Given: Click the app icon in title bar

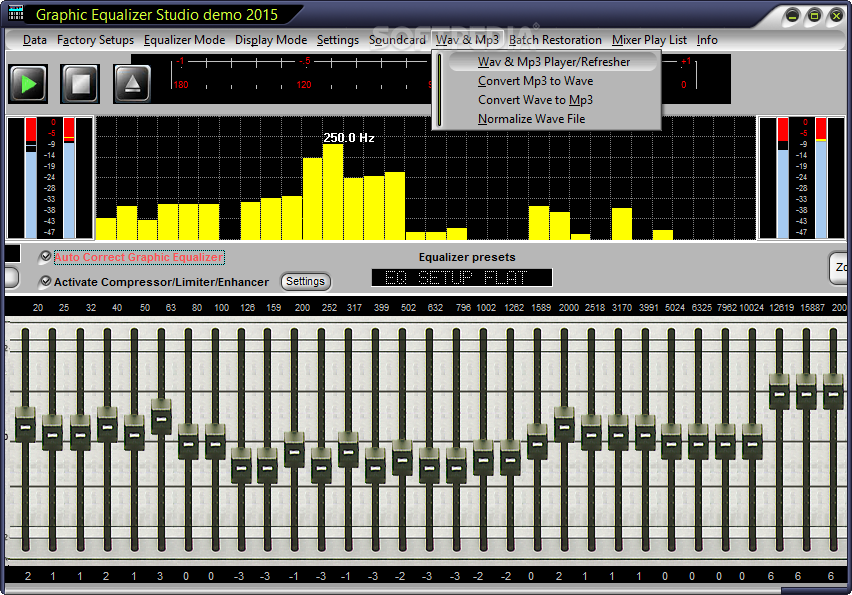Looking at the screenshot, I should [x=16, y=13].
